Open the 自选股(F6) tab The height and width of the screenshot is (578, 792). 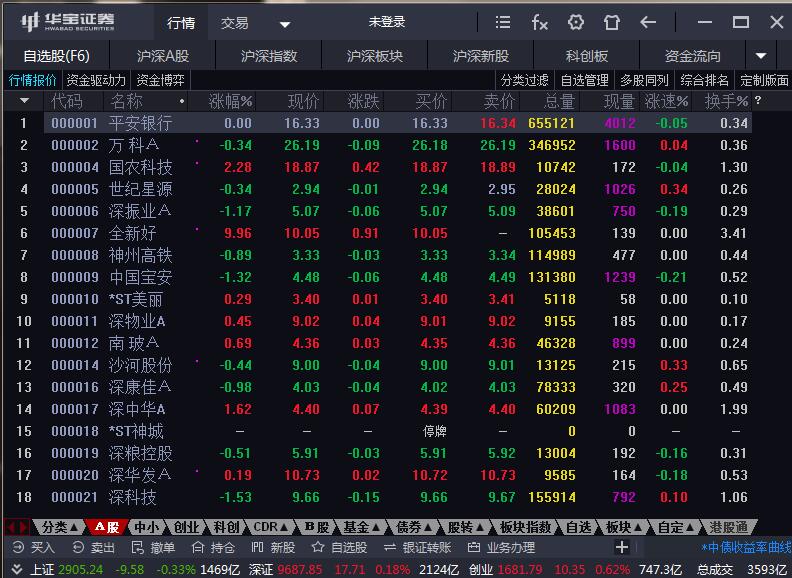(x=57, y=56)
